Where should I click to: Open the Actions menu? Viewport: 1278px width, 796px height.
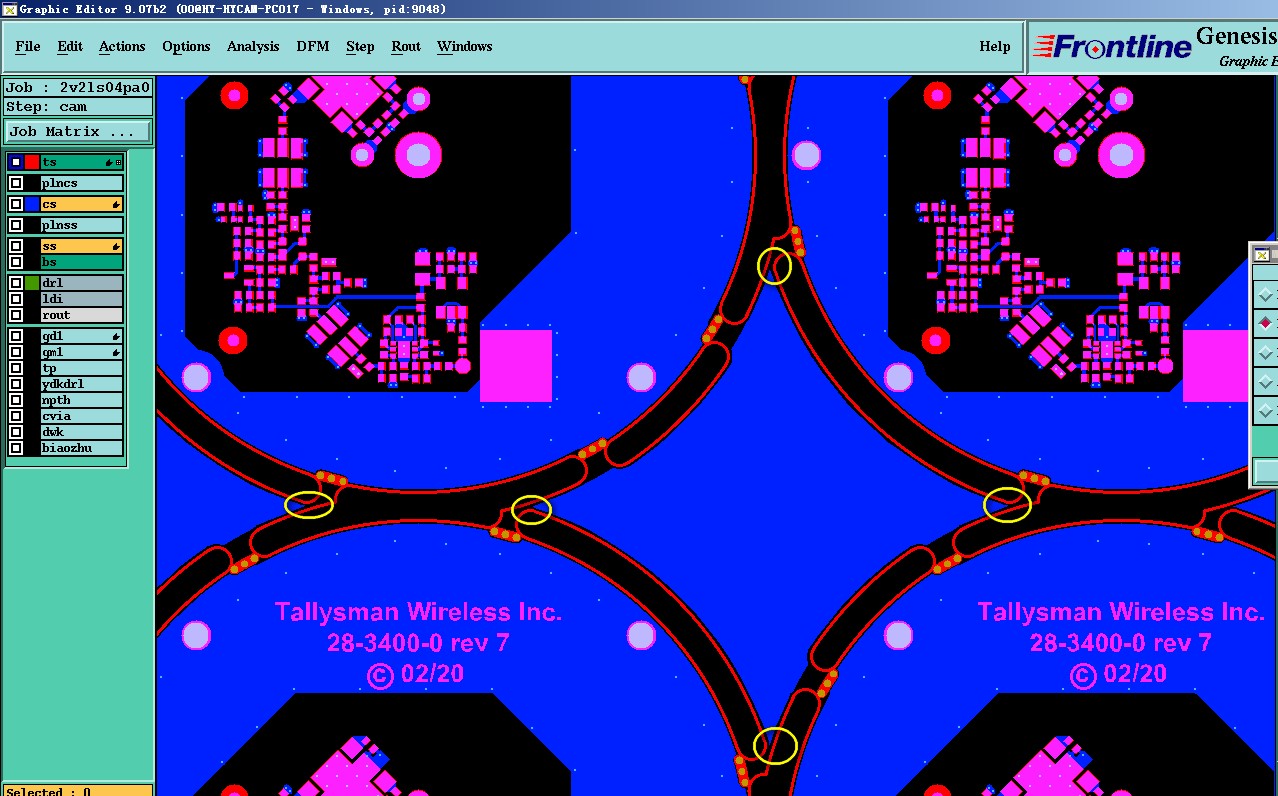[x=122, y=46]
